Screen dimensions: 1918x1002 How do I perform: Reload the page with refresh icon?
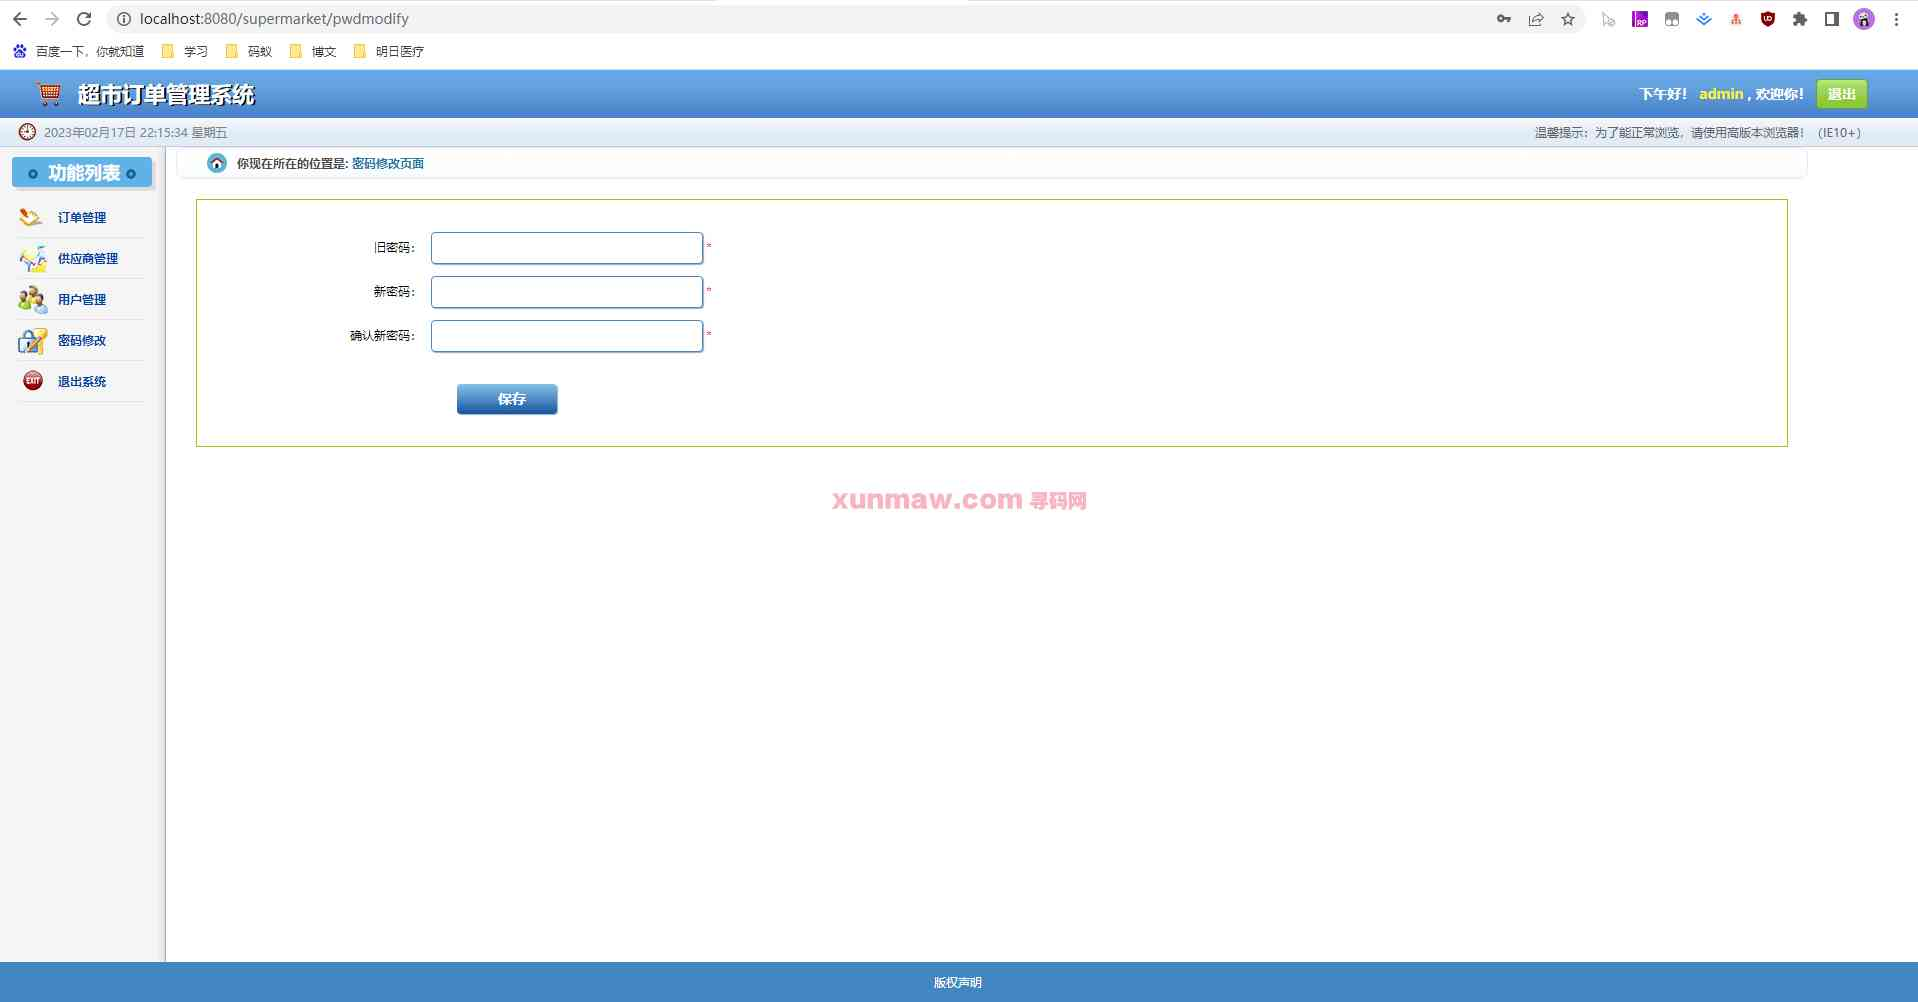pyautogui.click(x=84, y=19)
